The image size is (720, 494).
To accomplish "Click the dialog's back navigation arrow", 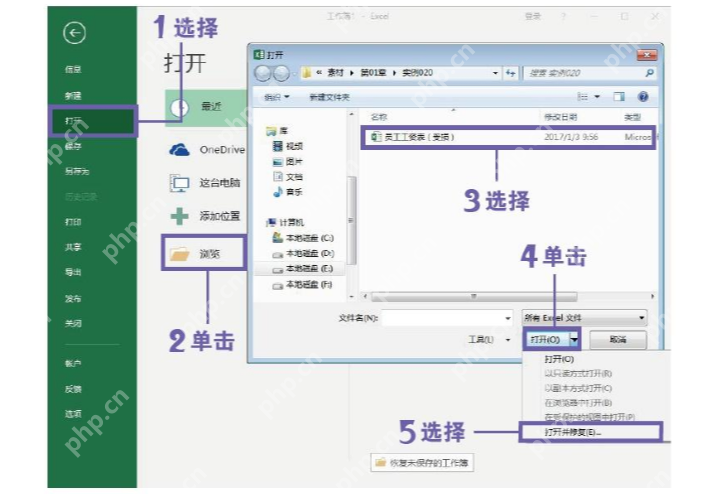I will 263,73.
